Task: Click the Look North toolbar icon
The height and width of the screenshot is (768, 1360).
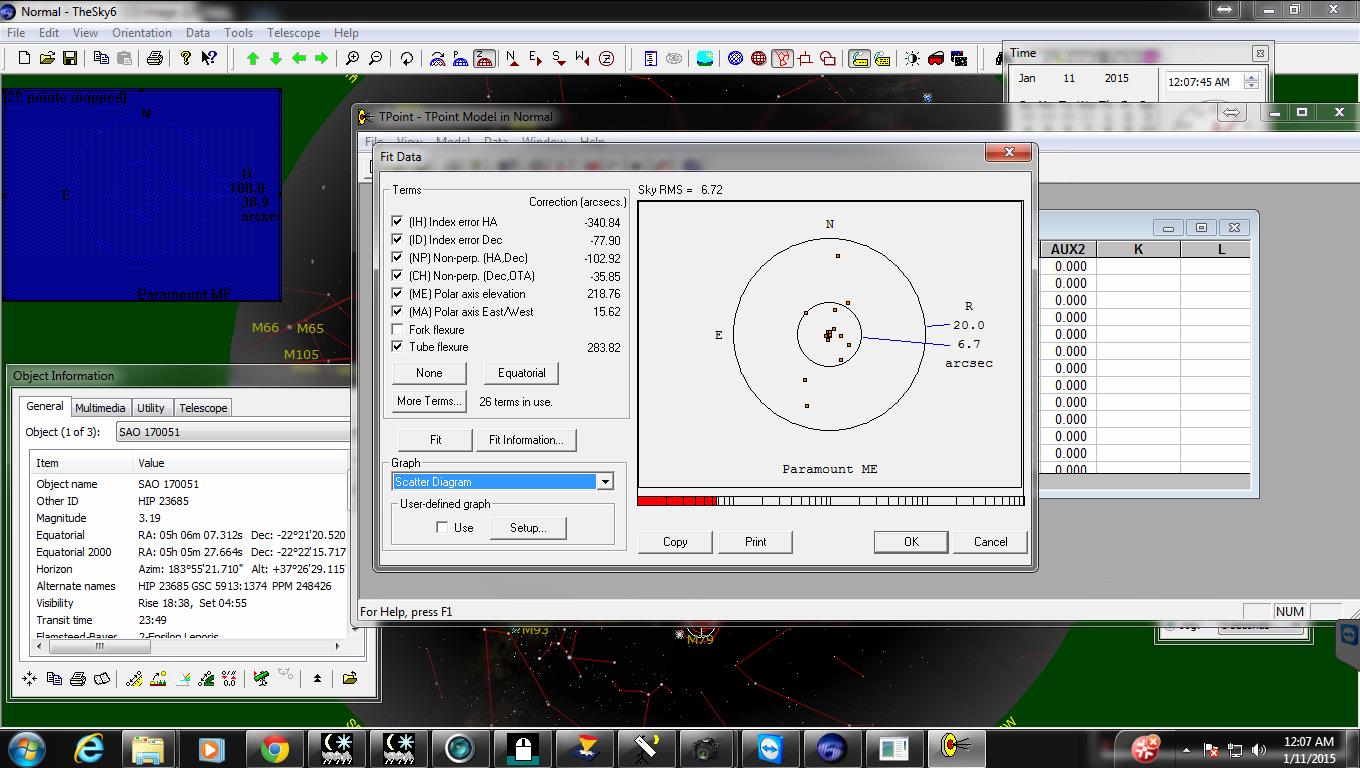Action: pyautogui.click(x=512, y=59)
